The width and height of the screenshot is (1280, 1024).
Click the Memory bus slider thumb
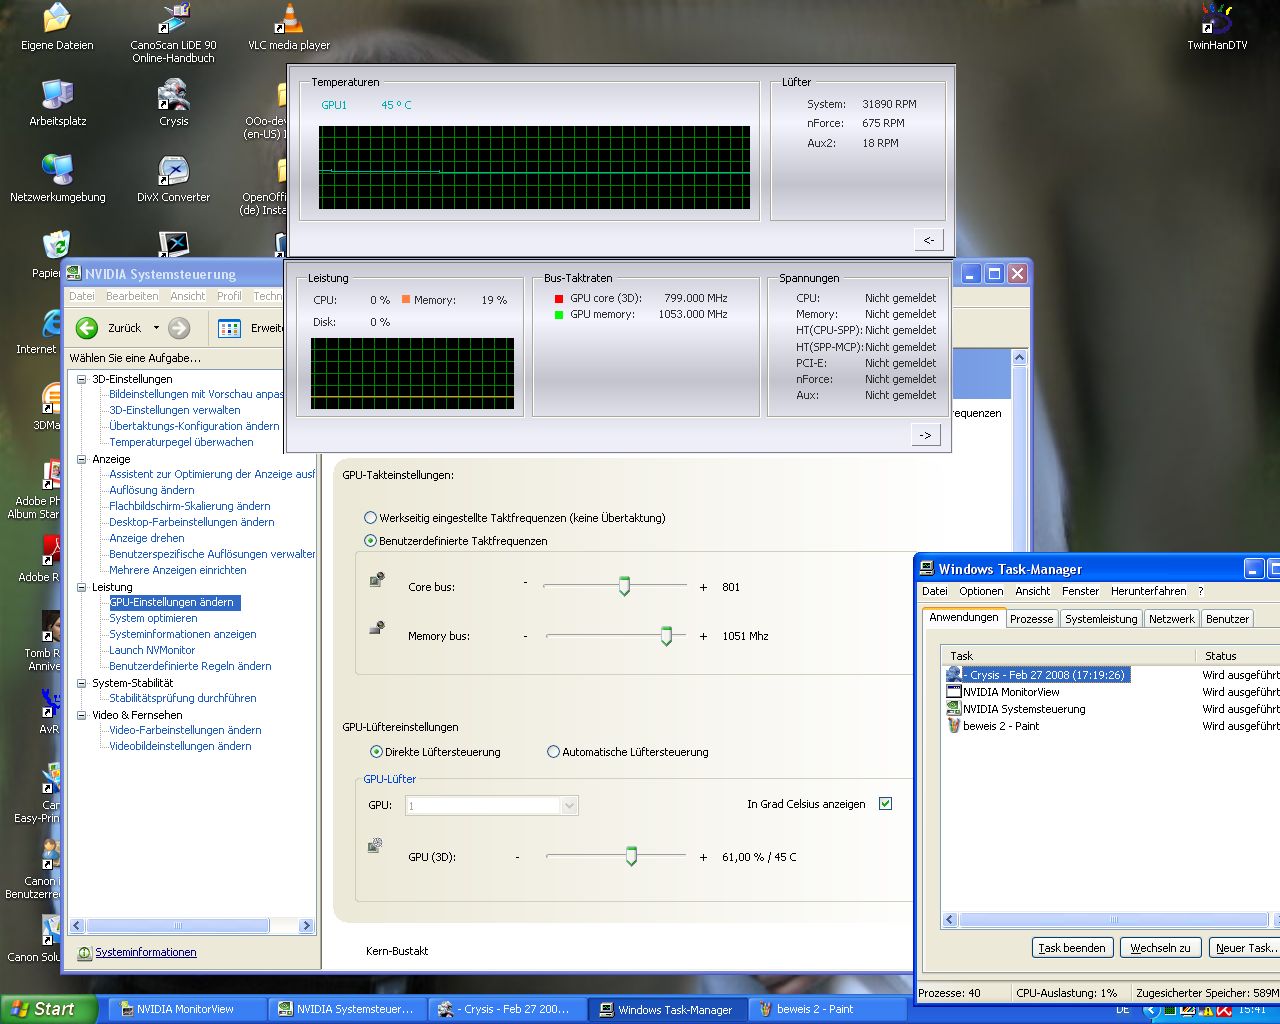click(x=666, y=635)
